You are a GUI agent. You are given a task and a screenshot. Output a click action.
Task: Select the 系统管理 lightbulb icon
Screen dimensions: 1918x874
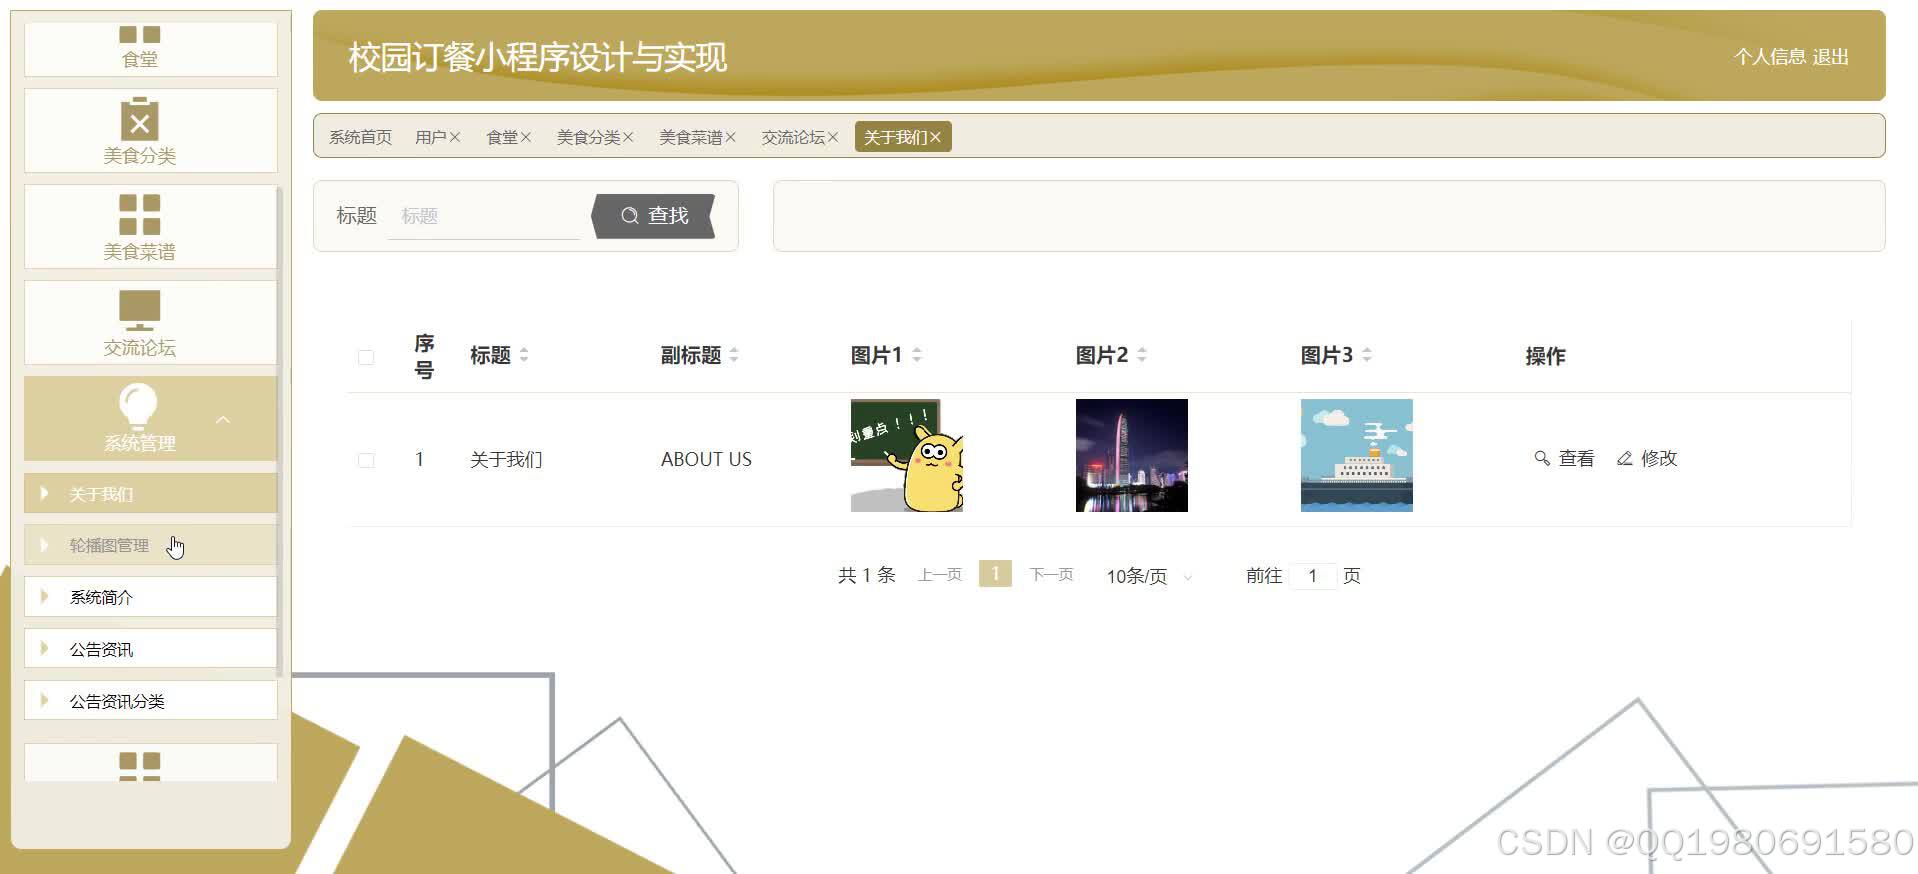(x=138, y=407)
